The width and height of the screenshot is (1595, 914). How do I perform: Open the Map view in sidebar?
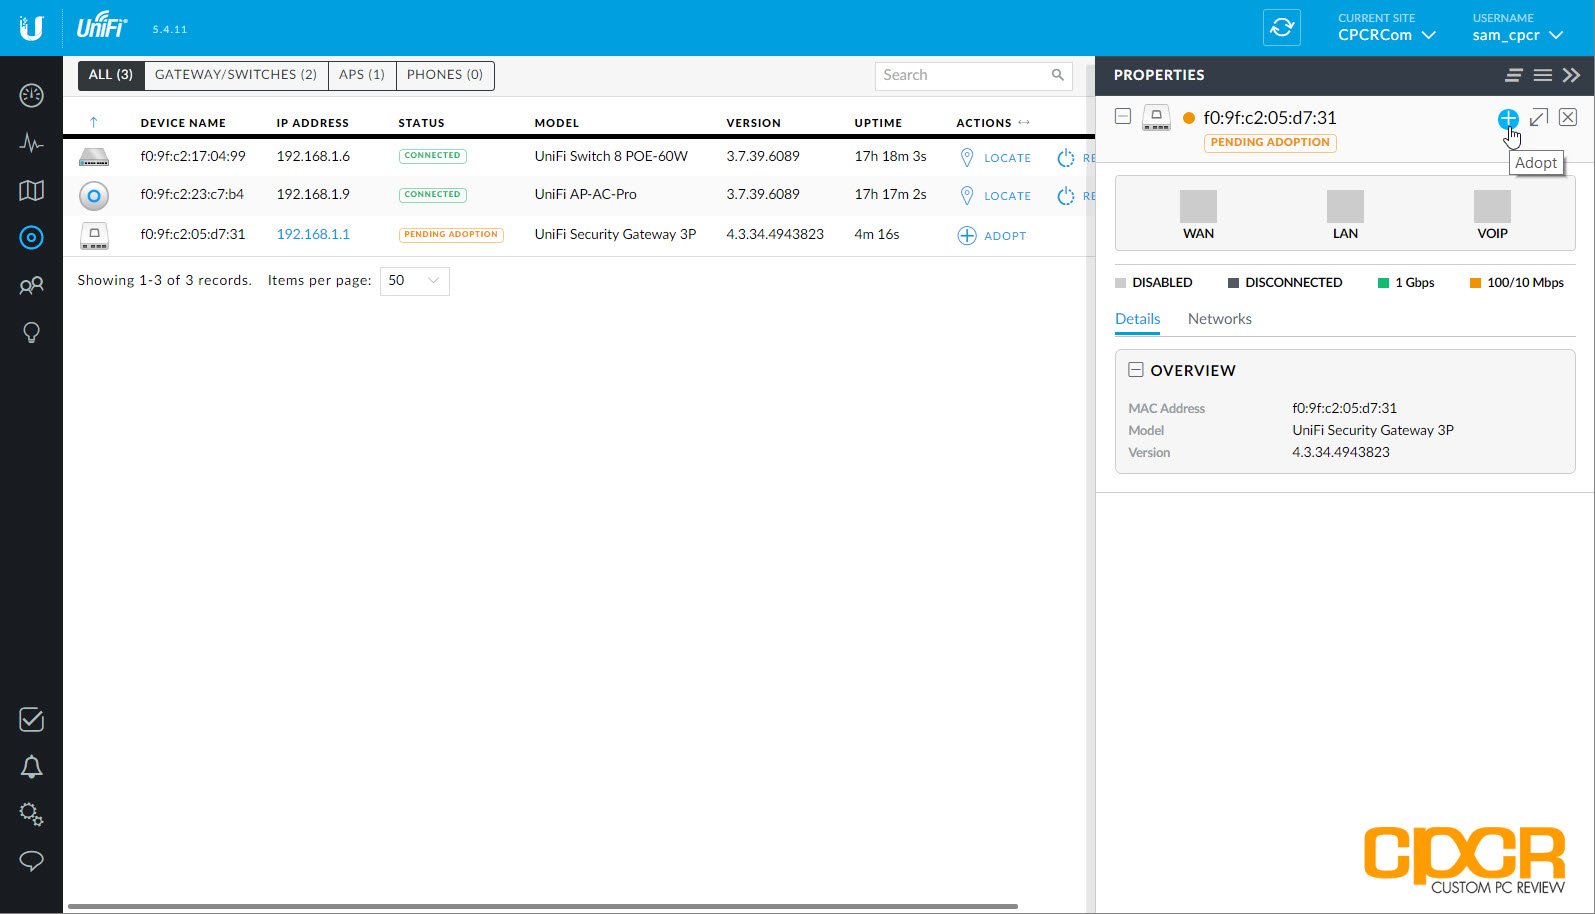(x=31, y=190)
